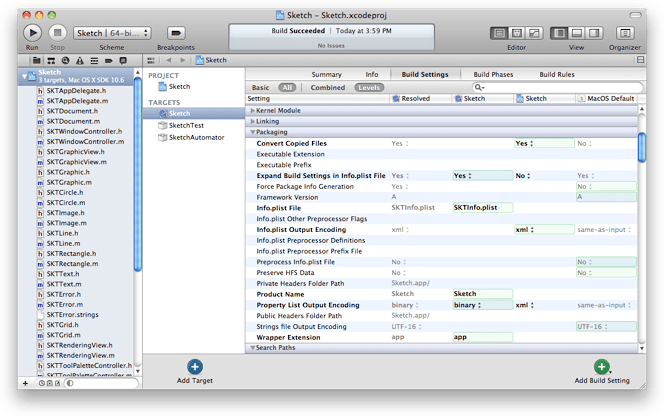
Task: Select the Sketch project under PROJECT
Action: tap(174, 86)
